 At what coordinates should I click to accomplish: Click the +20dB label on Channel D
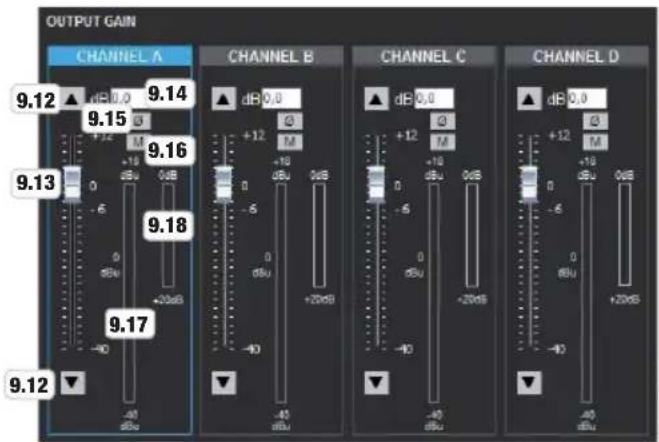coord(624,300)
